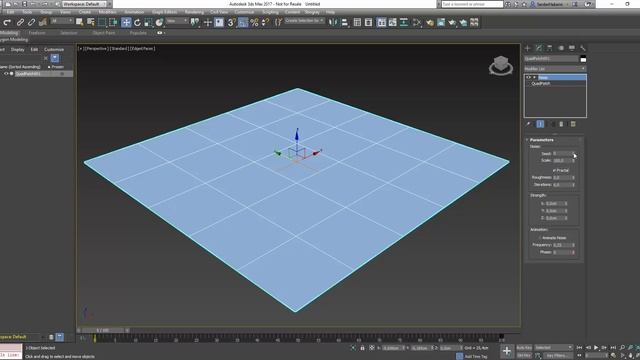640x360 pixels.
Task: Open the Graph Editors menu
Action: tap(164, 12)
